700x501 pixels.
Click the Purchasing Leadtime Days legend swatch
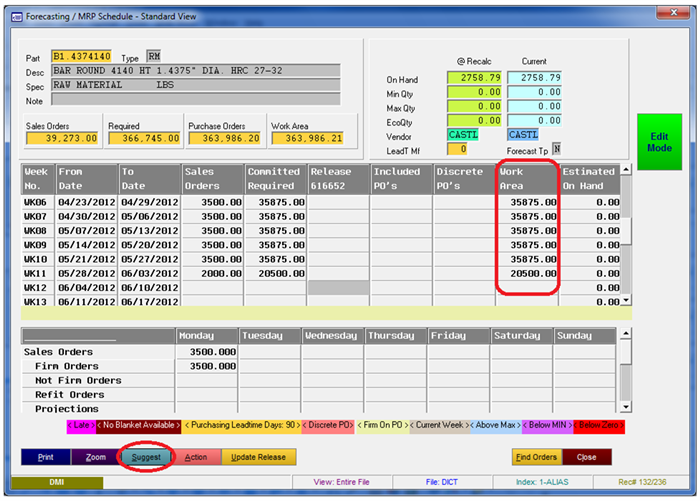242,426
